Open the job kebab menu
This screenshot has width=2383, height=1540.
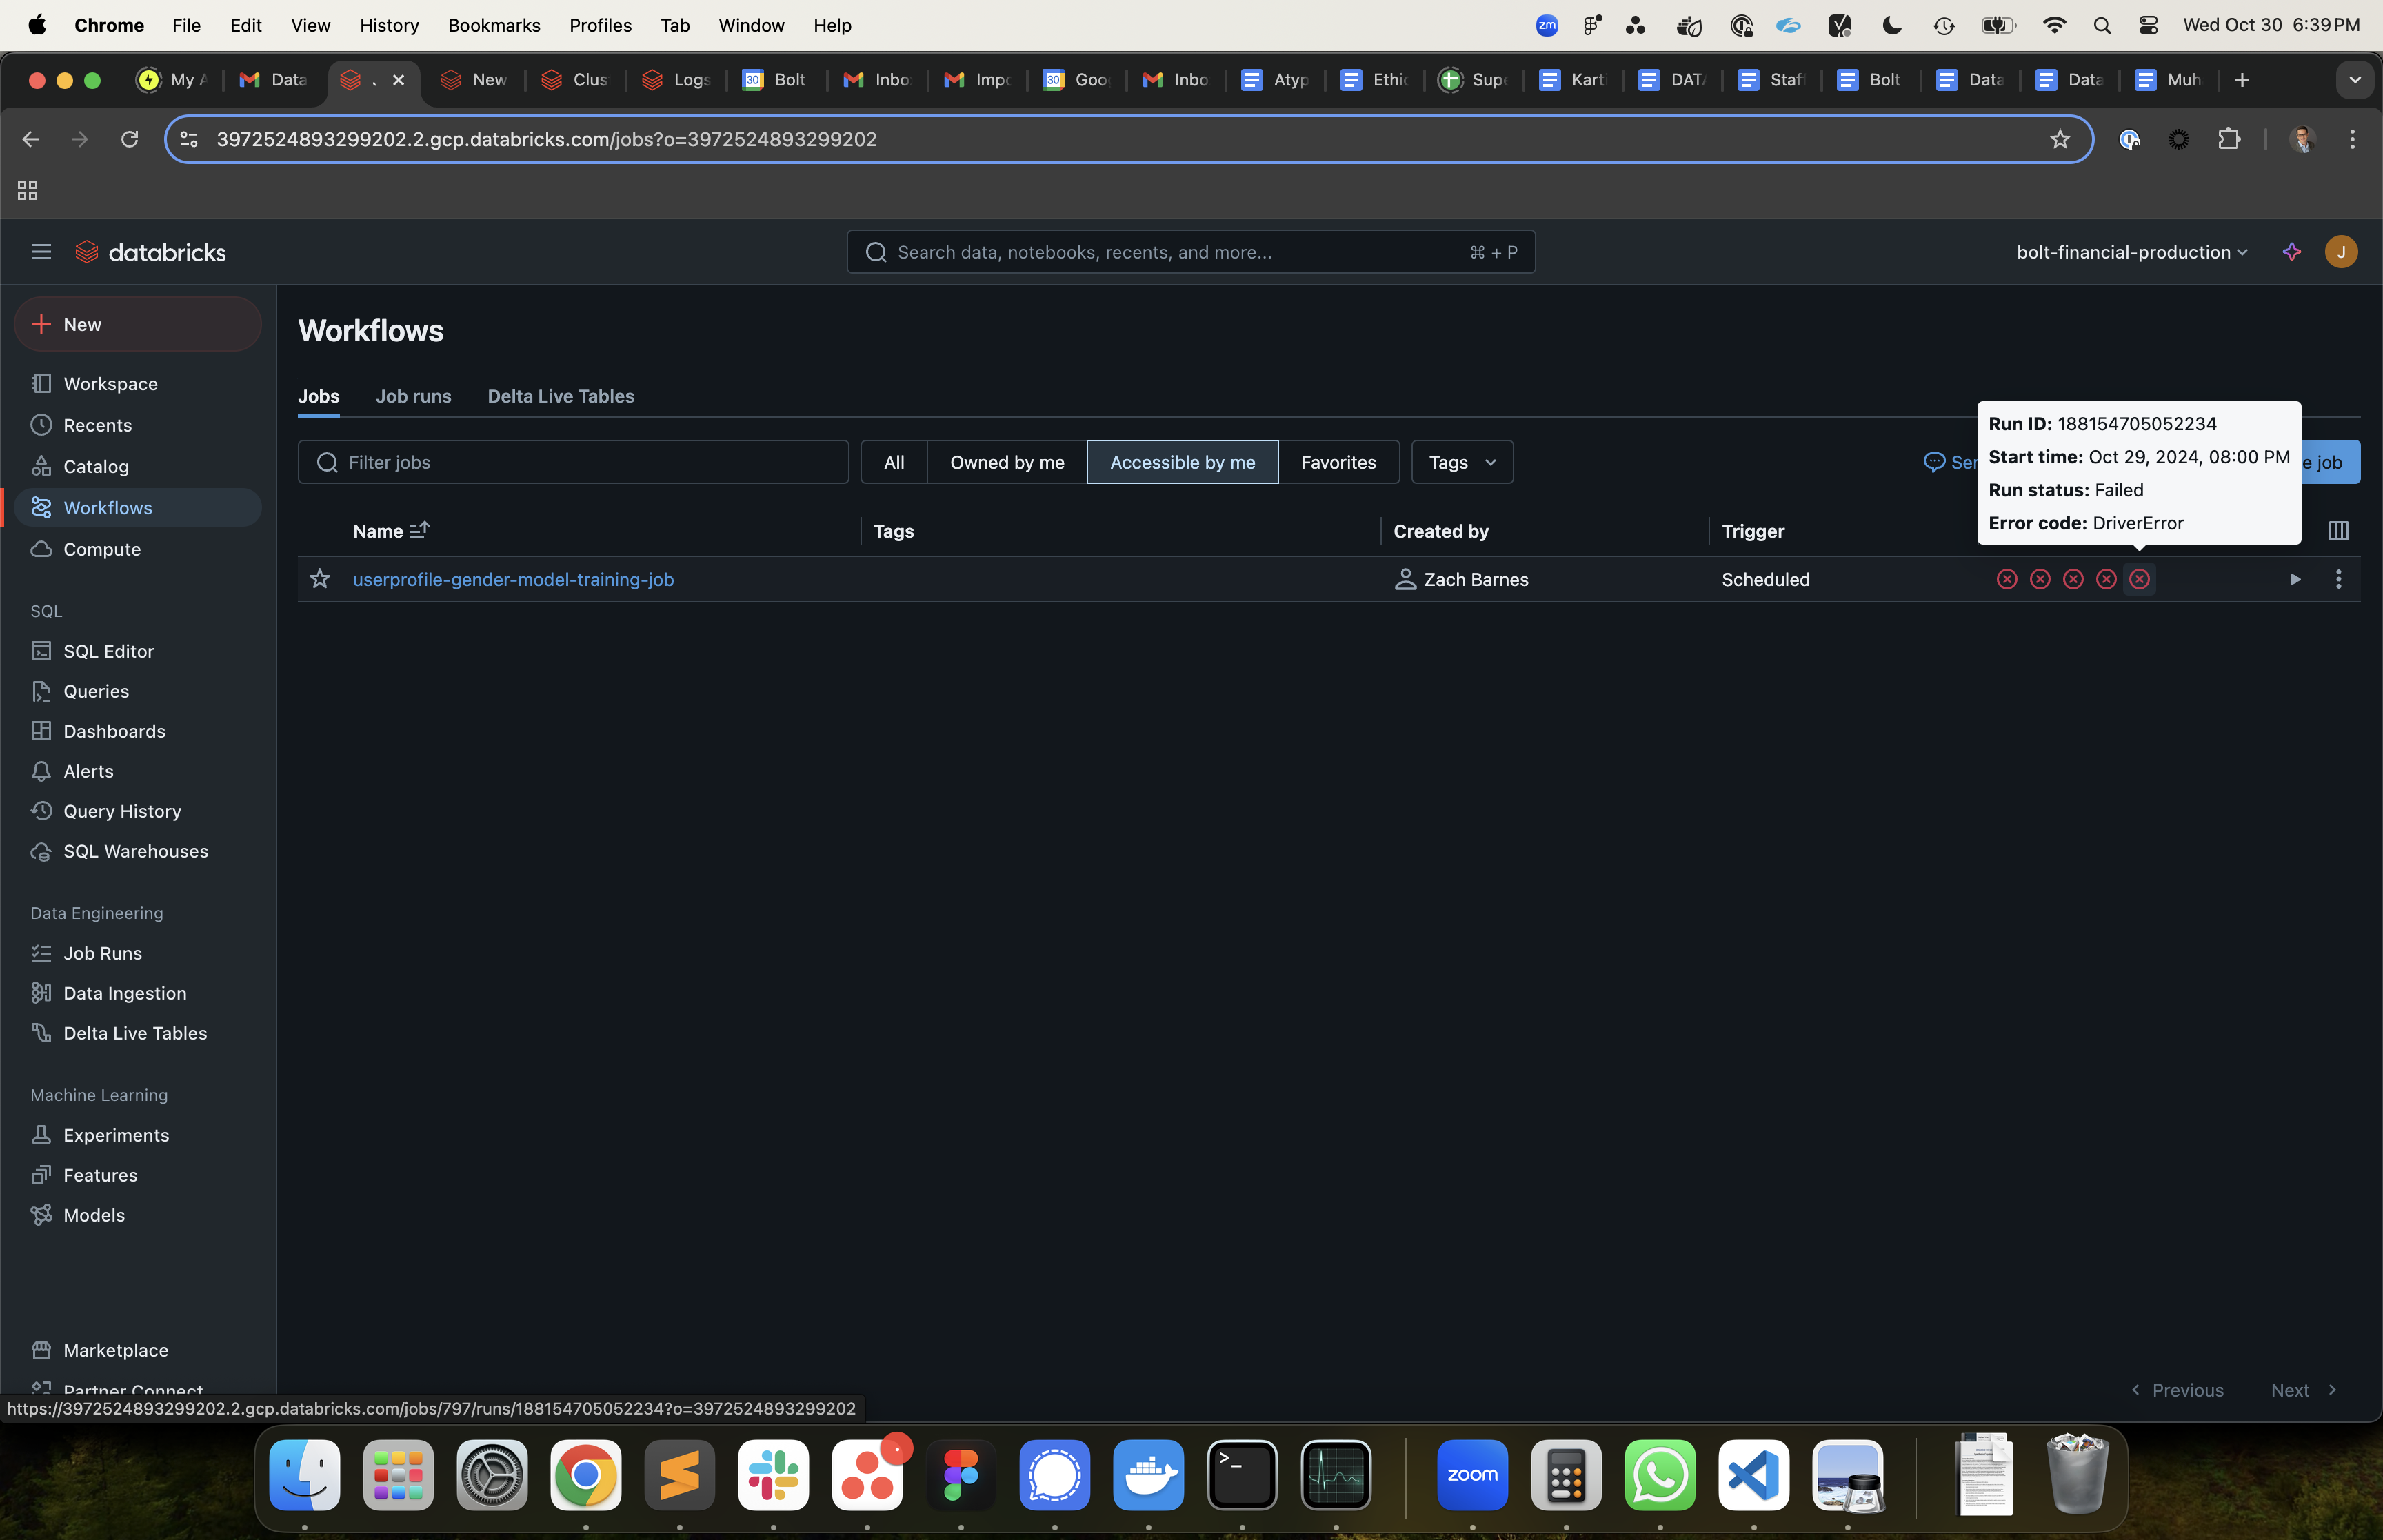point(2338,579)
